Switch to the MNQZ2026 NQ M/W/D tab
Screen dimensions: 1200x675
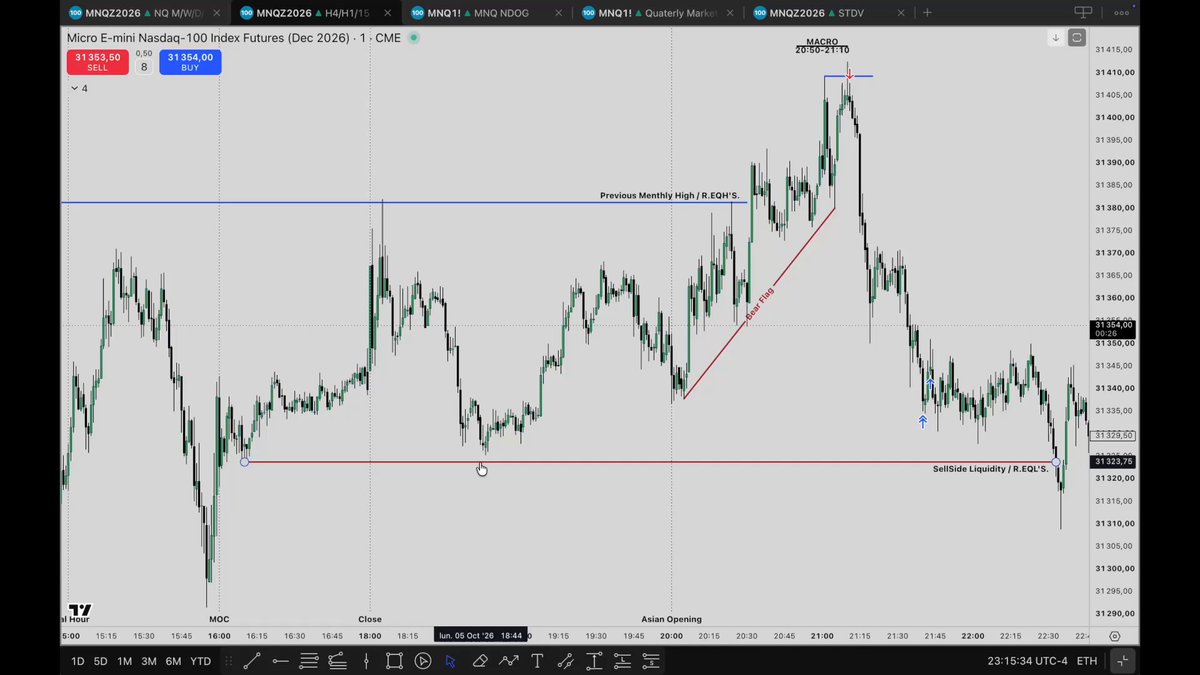(x=146, y=13)
